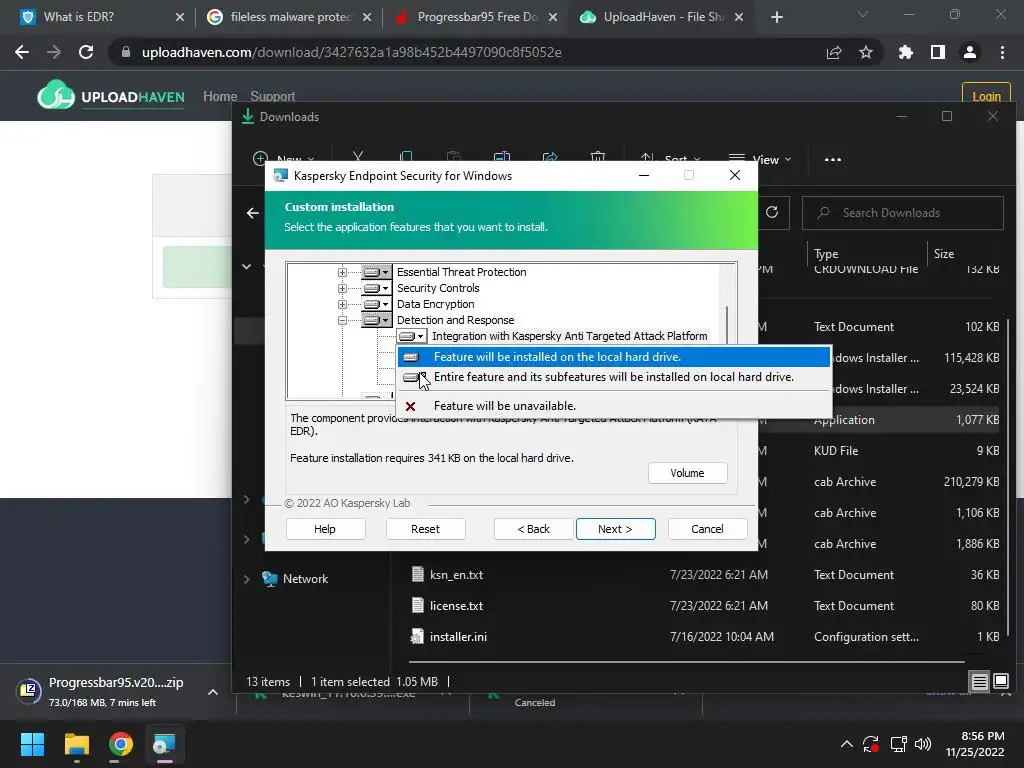Select the installer.ini file
Image resolution: width=1024 pixels, height=768 pixels.
point(458,637)
